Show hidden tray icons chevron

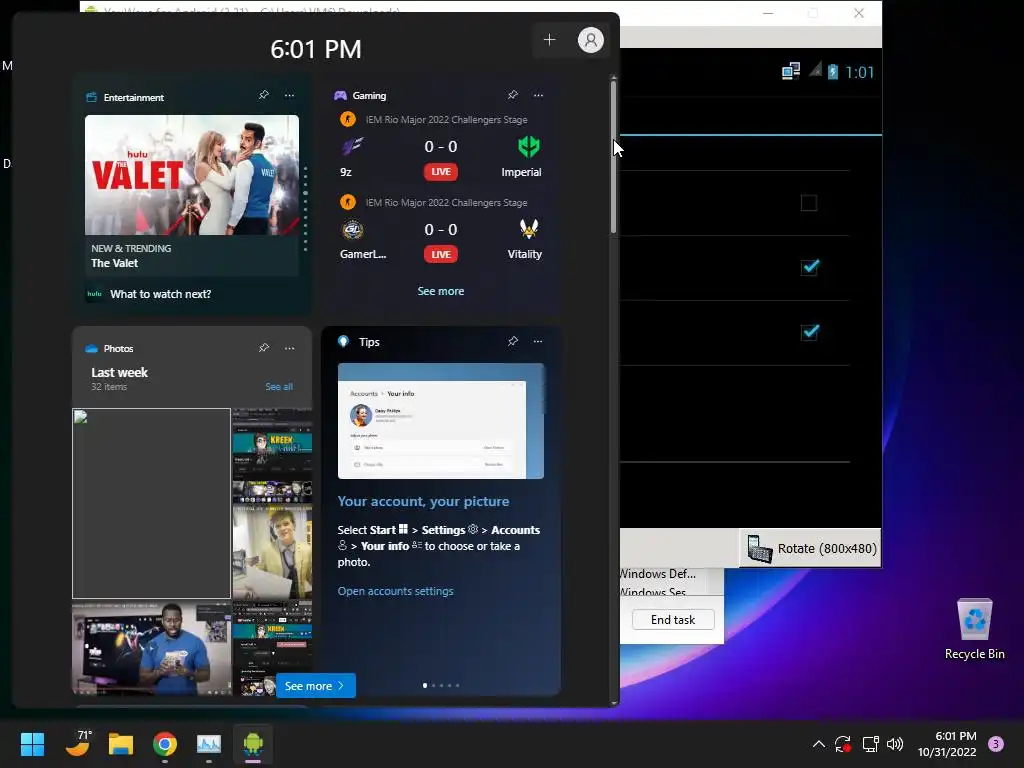coord(818,744)
